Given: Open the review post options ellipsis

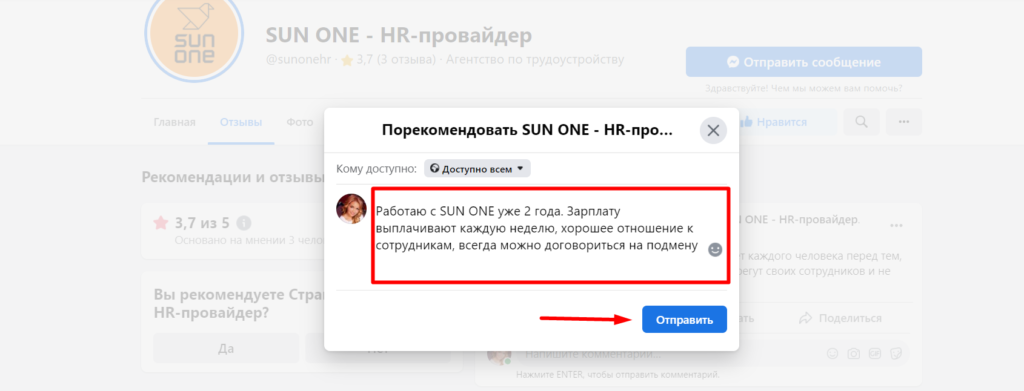Looking at the screenshot, I should [897, 225].
